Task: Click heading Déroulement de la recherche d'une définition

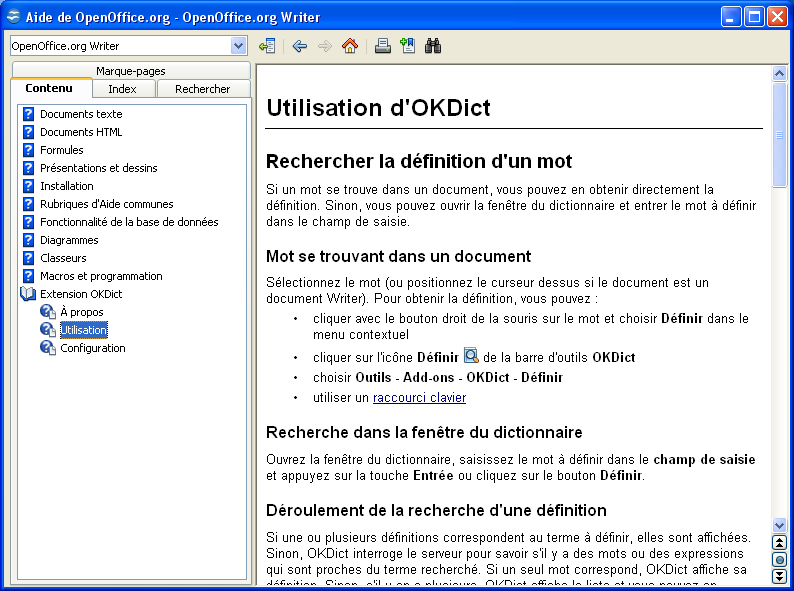Action: (x=436, y=510)
